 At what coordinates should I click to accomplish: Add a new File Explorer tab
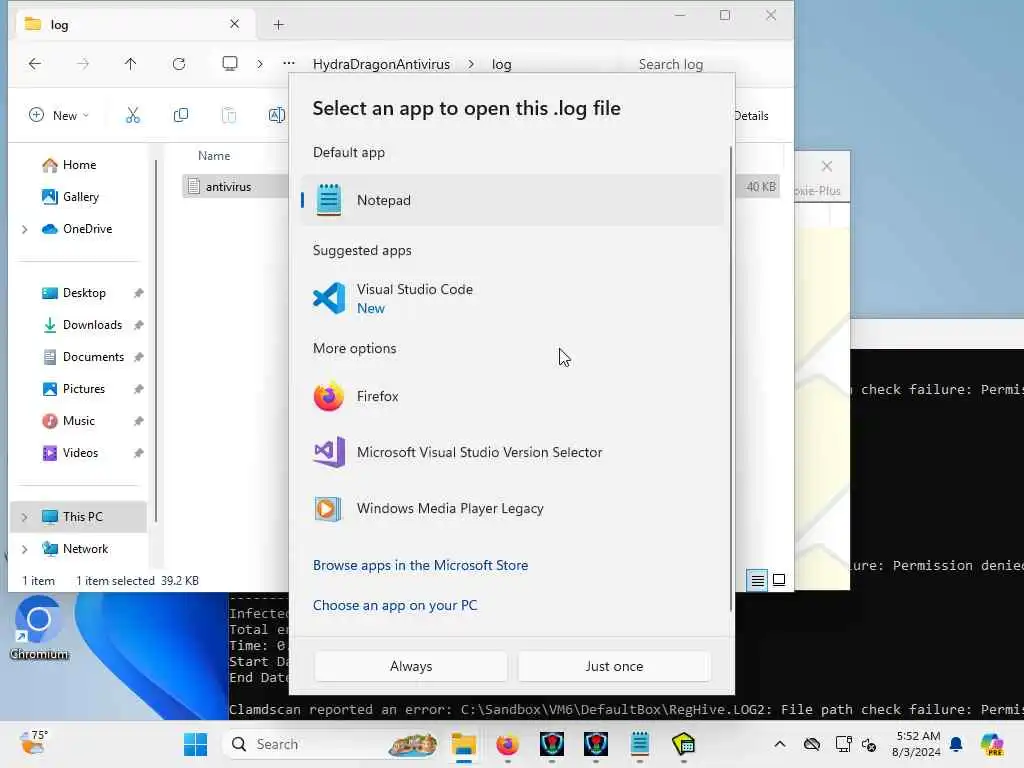(x=278, y=25)
